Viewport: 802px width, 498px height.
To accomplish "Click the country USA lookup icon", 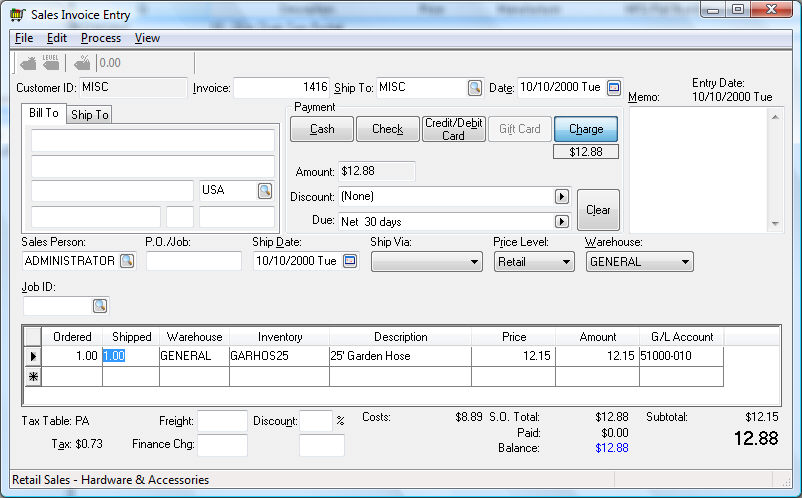I will [x=265, y=190].
